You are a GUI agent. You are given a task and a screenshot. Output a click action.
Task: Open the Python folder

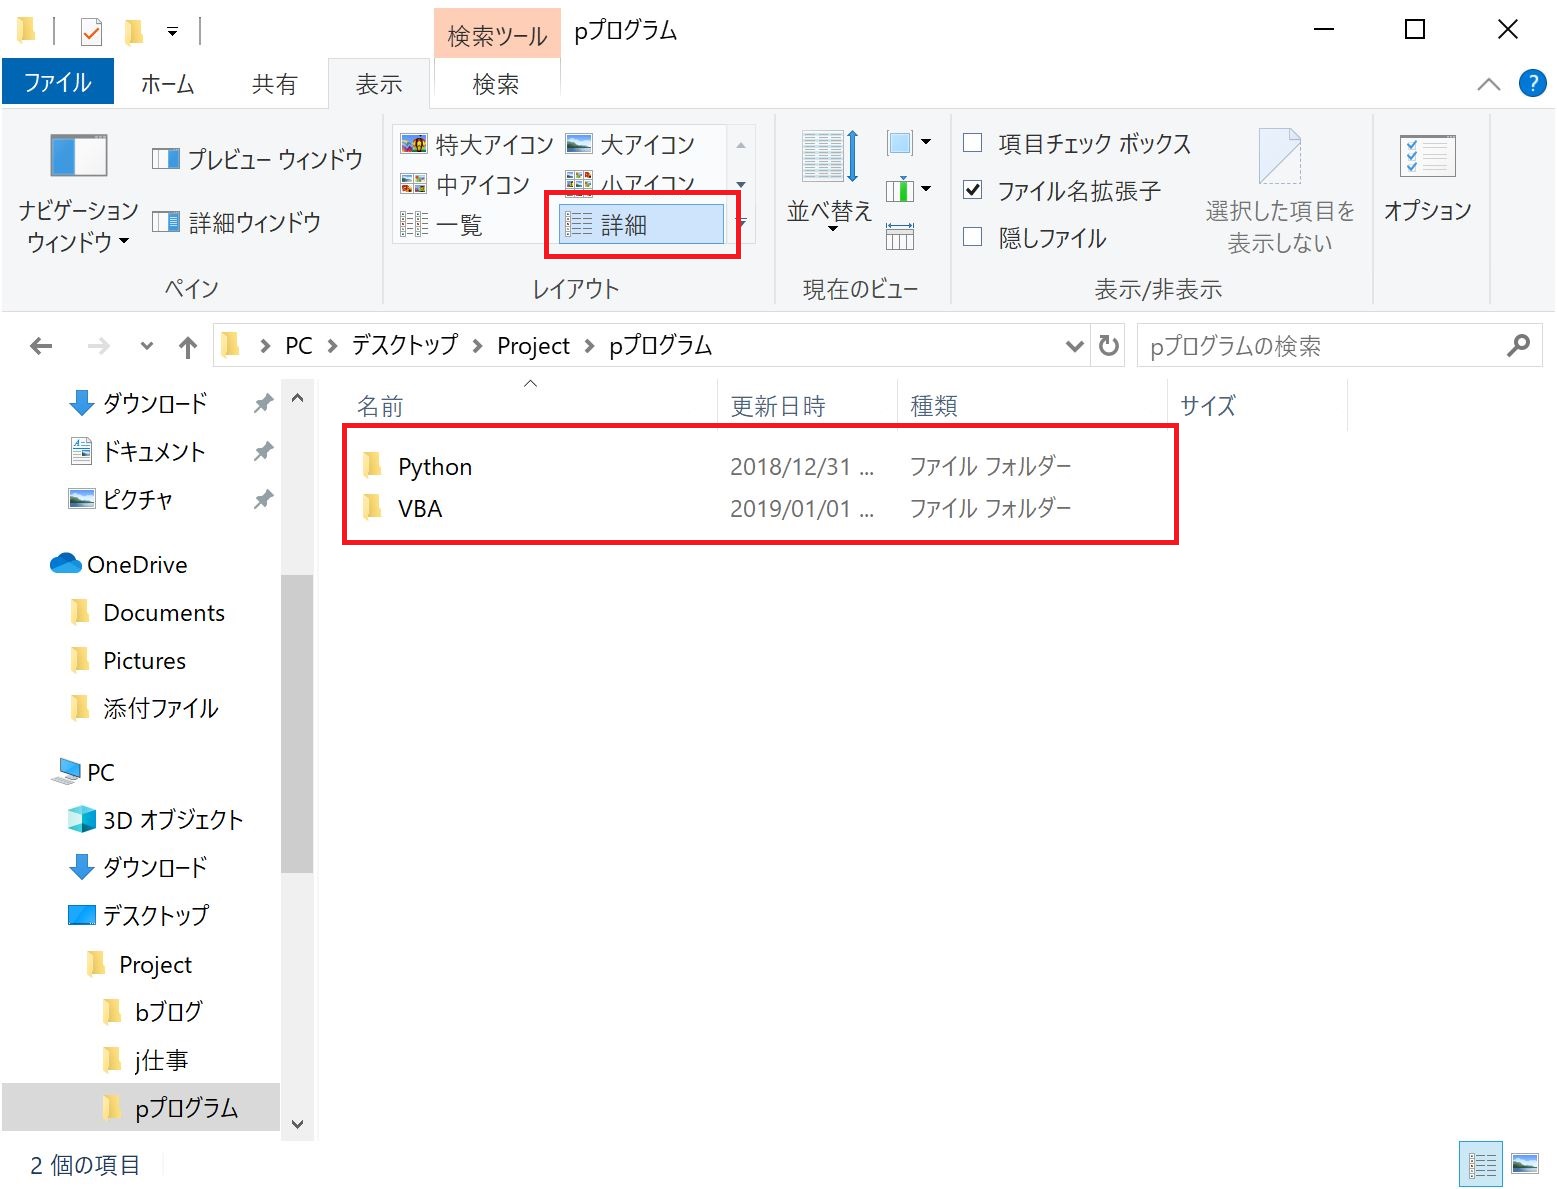tap(435, 466)
